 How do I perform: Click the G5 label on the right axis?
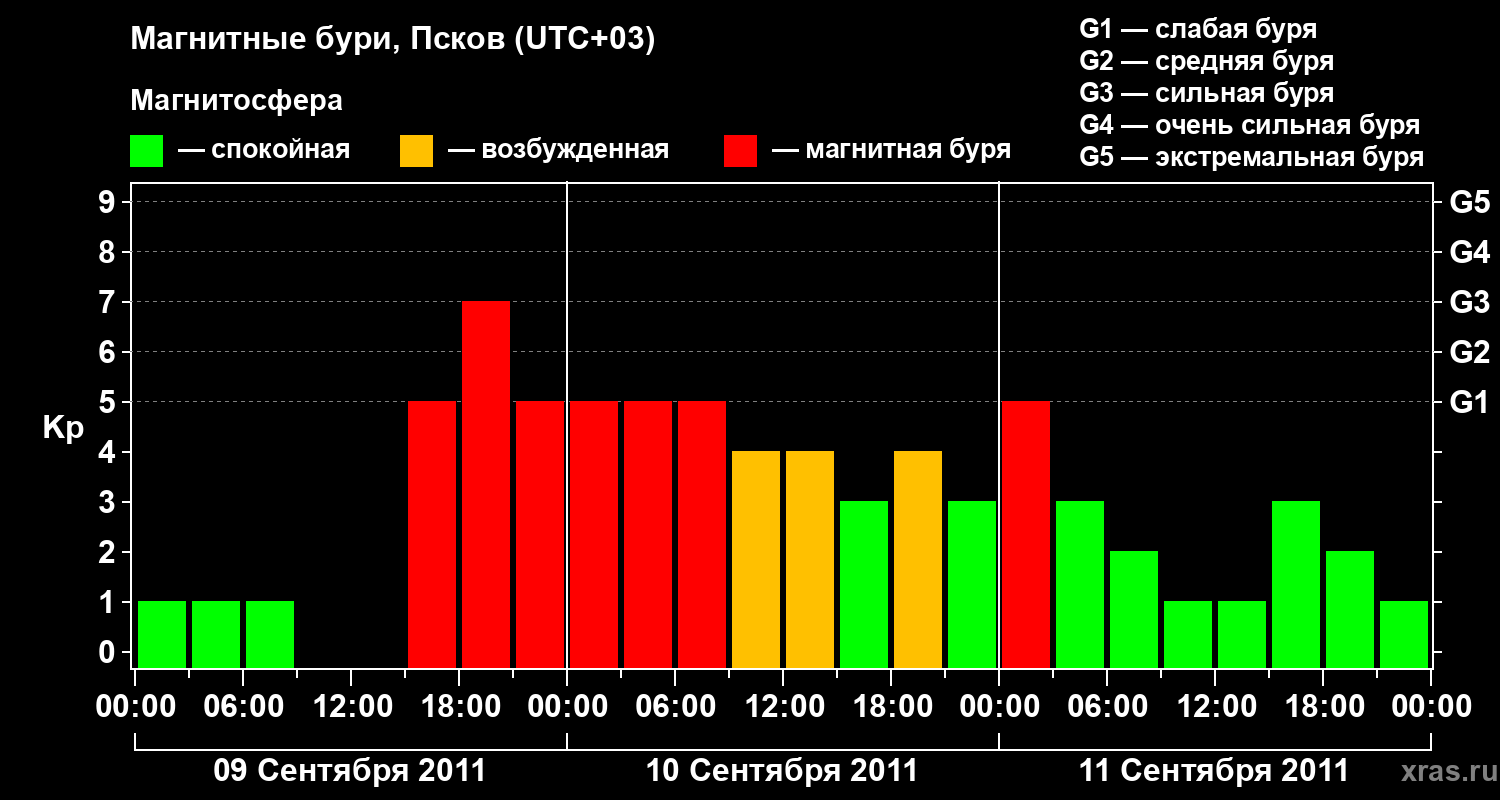(x=1469, y=202)
